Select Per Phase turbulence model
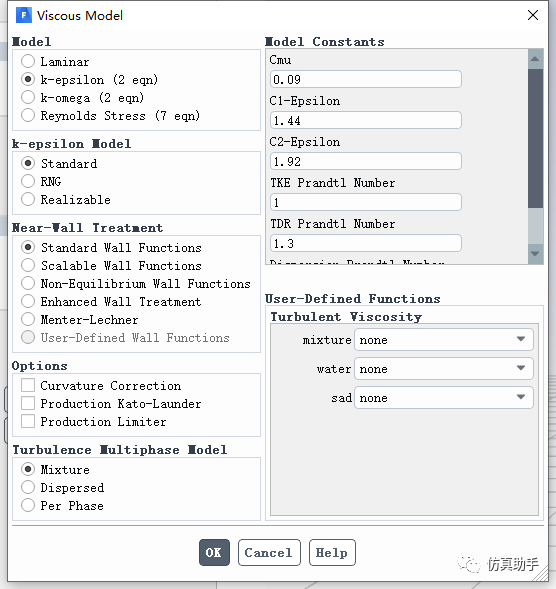The width and height of the screenshot is (556, 589). 28,506
